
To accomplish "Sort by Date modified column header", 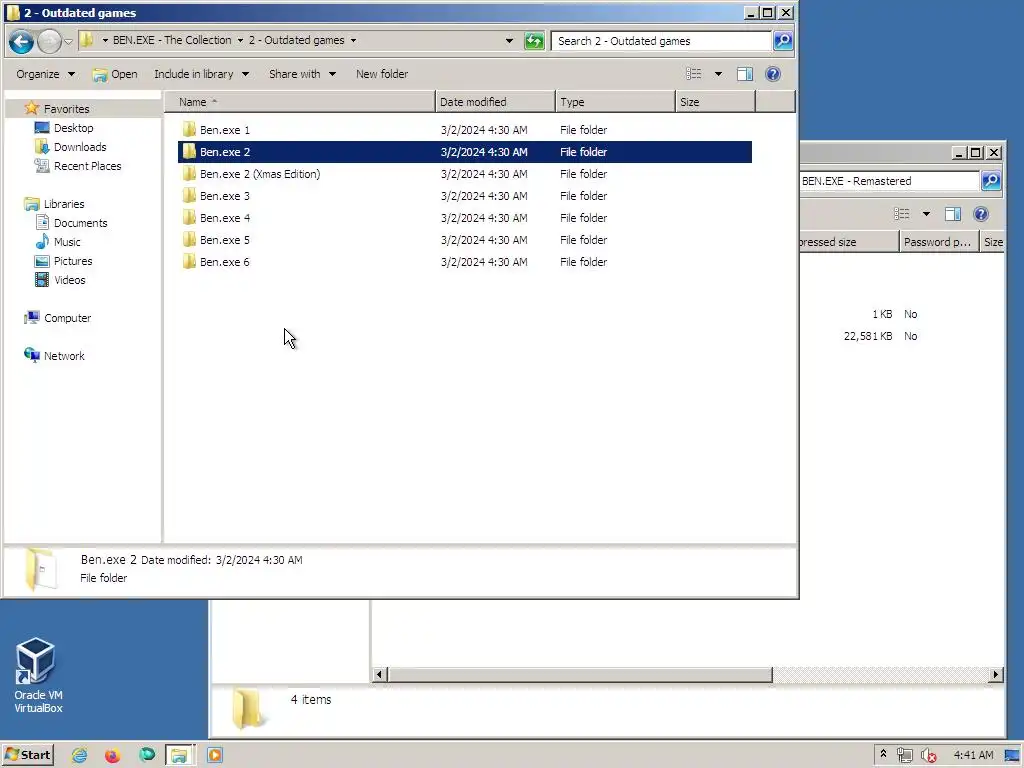I will coord(495,102).
